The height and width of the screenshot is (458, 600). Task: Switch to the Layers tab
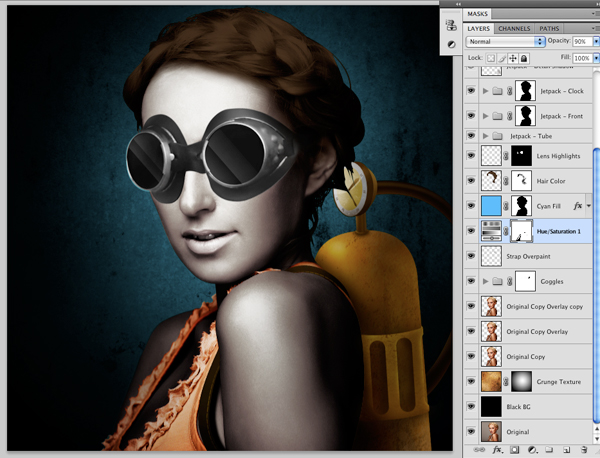[x=478, y=28]
